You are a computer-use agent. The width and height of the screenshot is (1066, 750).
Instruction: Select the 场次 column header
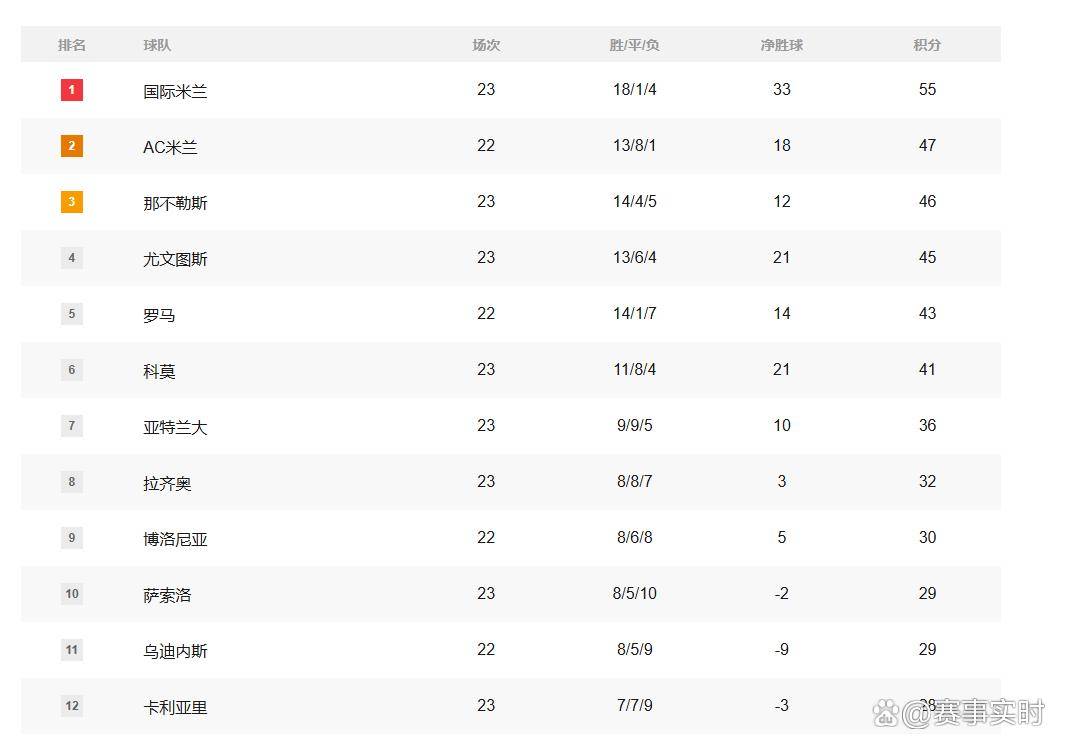click(486, 45)
